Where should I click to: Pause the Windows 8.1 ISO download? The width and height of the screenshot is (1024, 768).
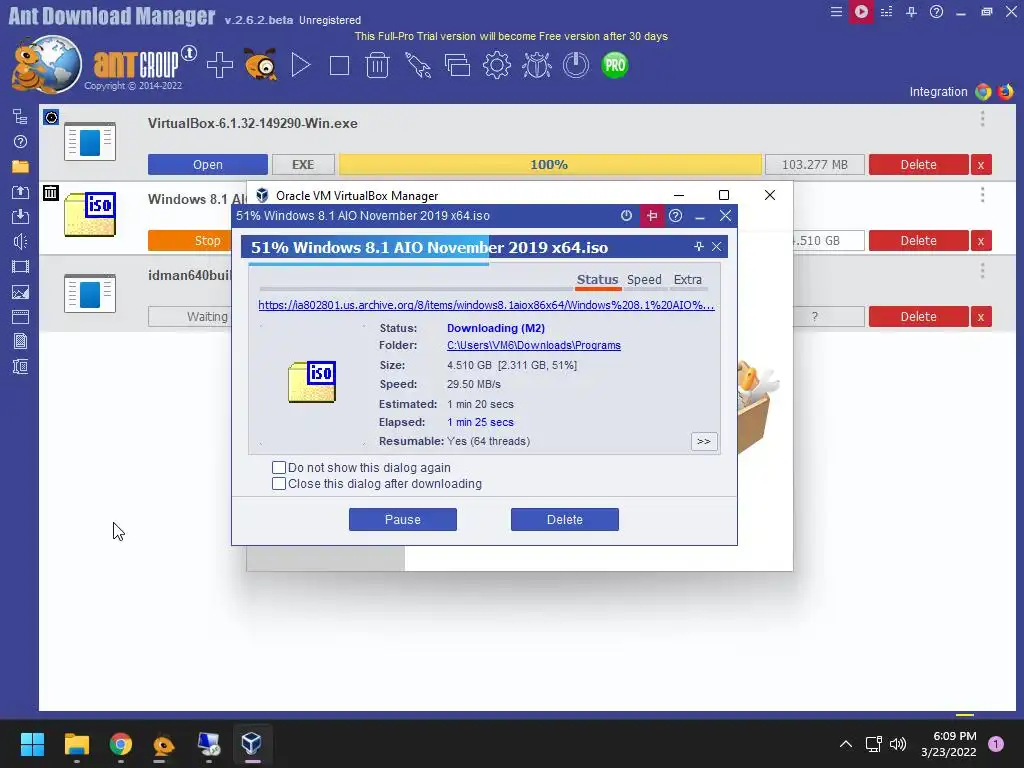(403, 520)
